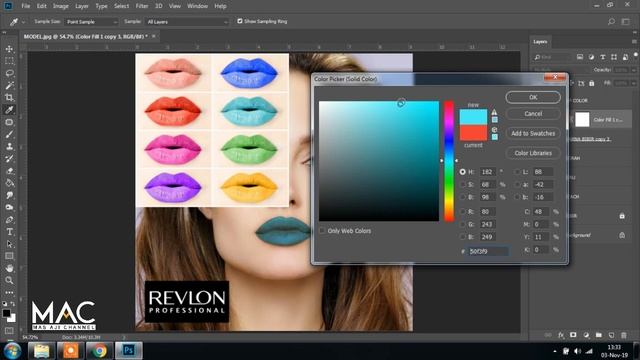Click inside the color saturation field
640x360 pixels.
379,161
